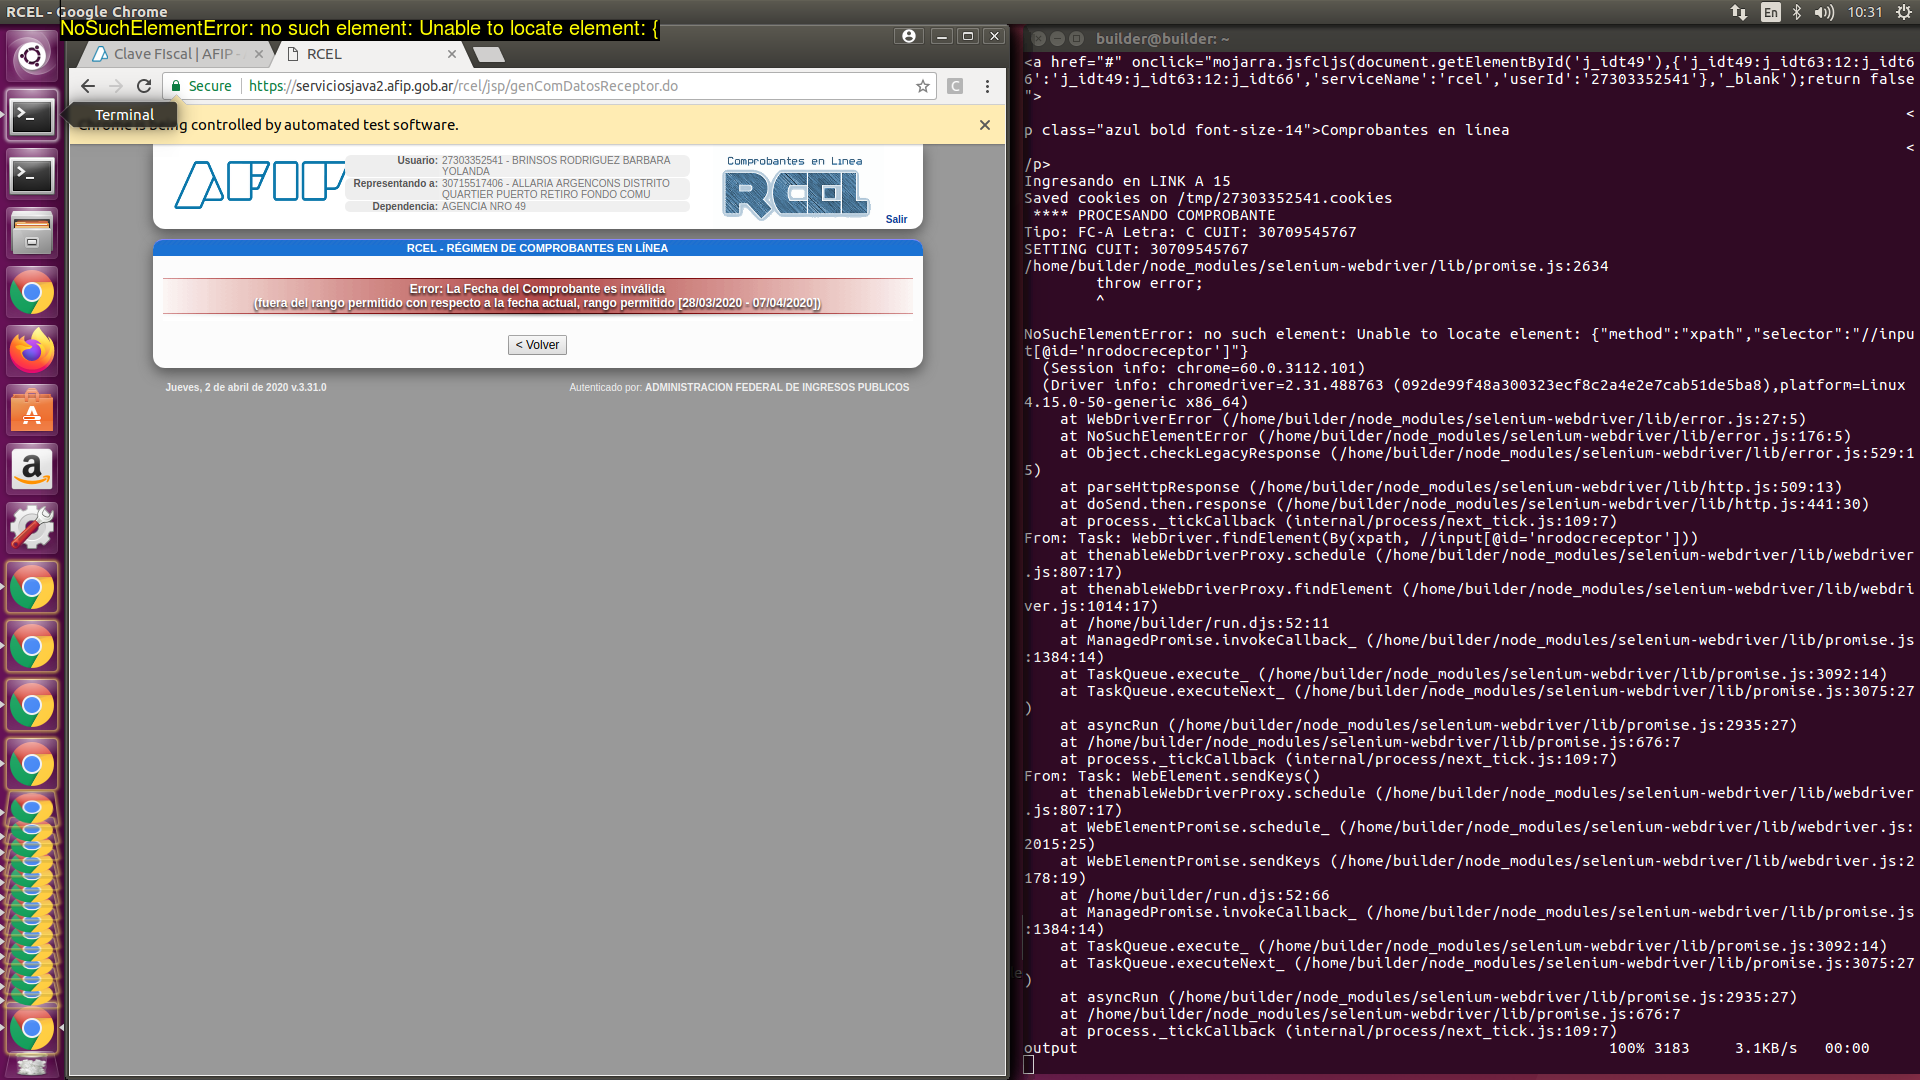Open the first Terminal launcher icon
The height and width of the screenshot is (1080, 1920).
pos(32,116)
